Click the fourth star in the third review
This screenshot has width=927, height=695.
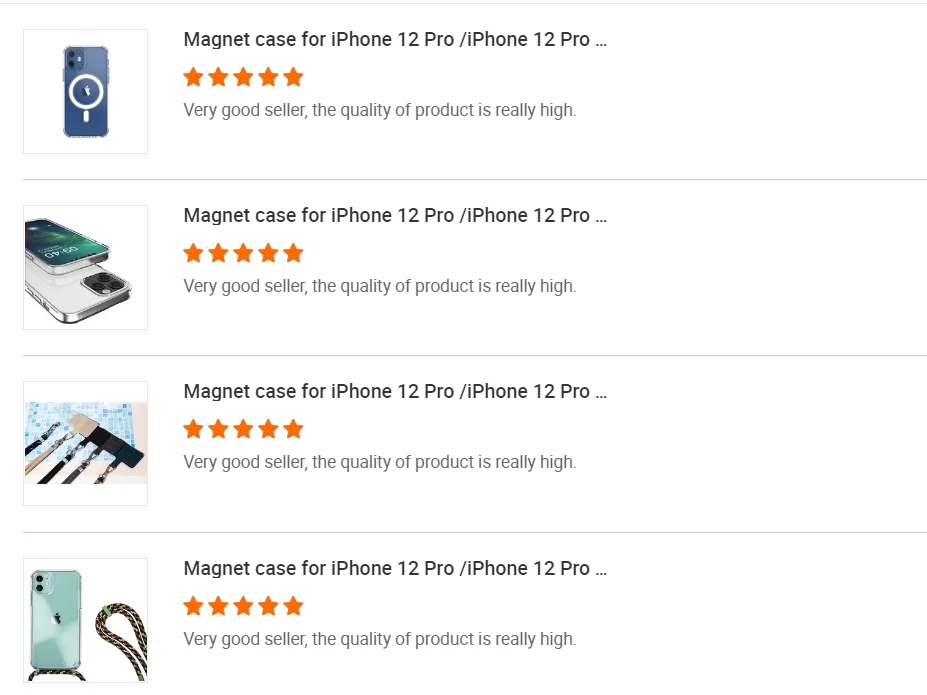click(268, 429)
